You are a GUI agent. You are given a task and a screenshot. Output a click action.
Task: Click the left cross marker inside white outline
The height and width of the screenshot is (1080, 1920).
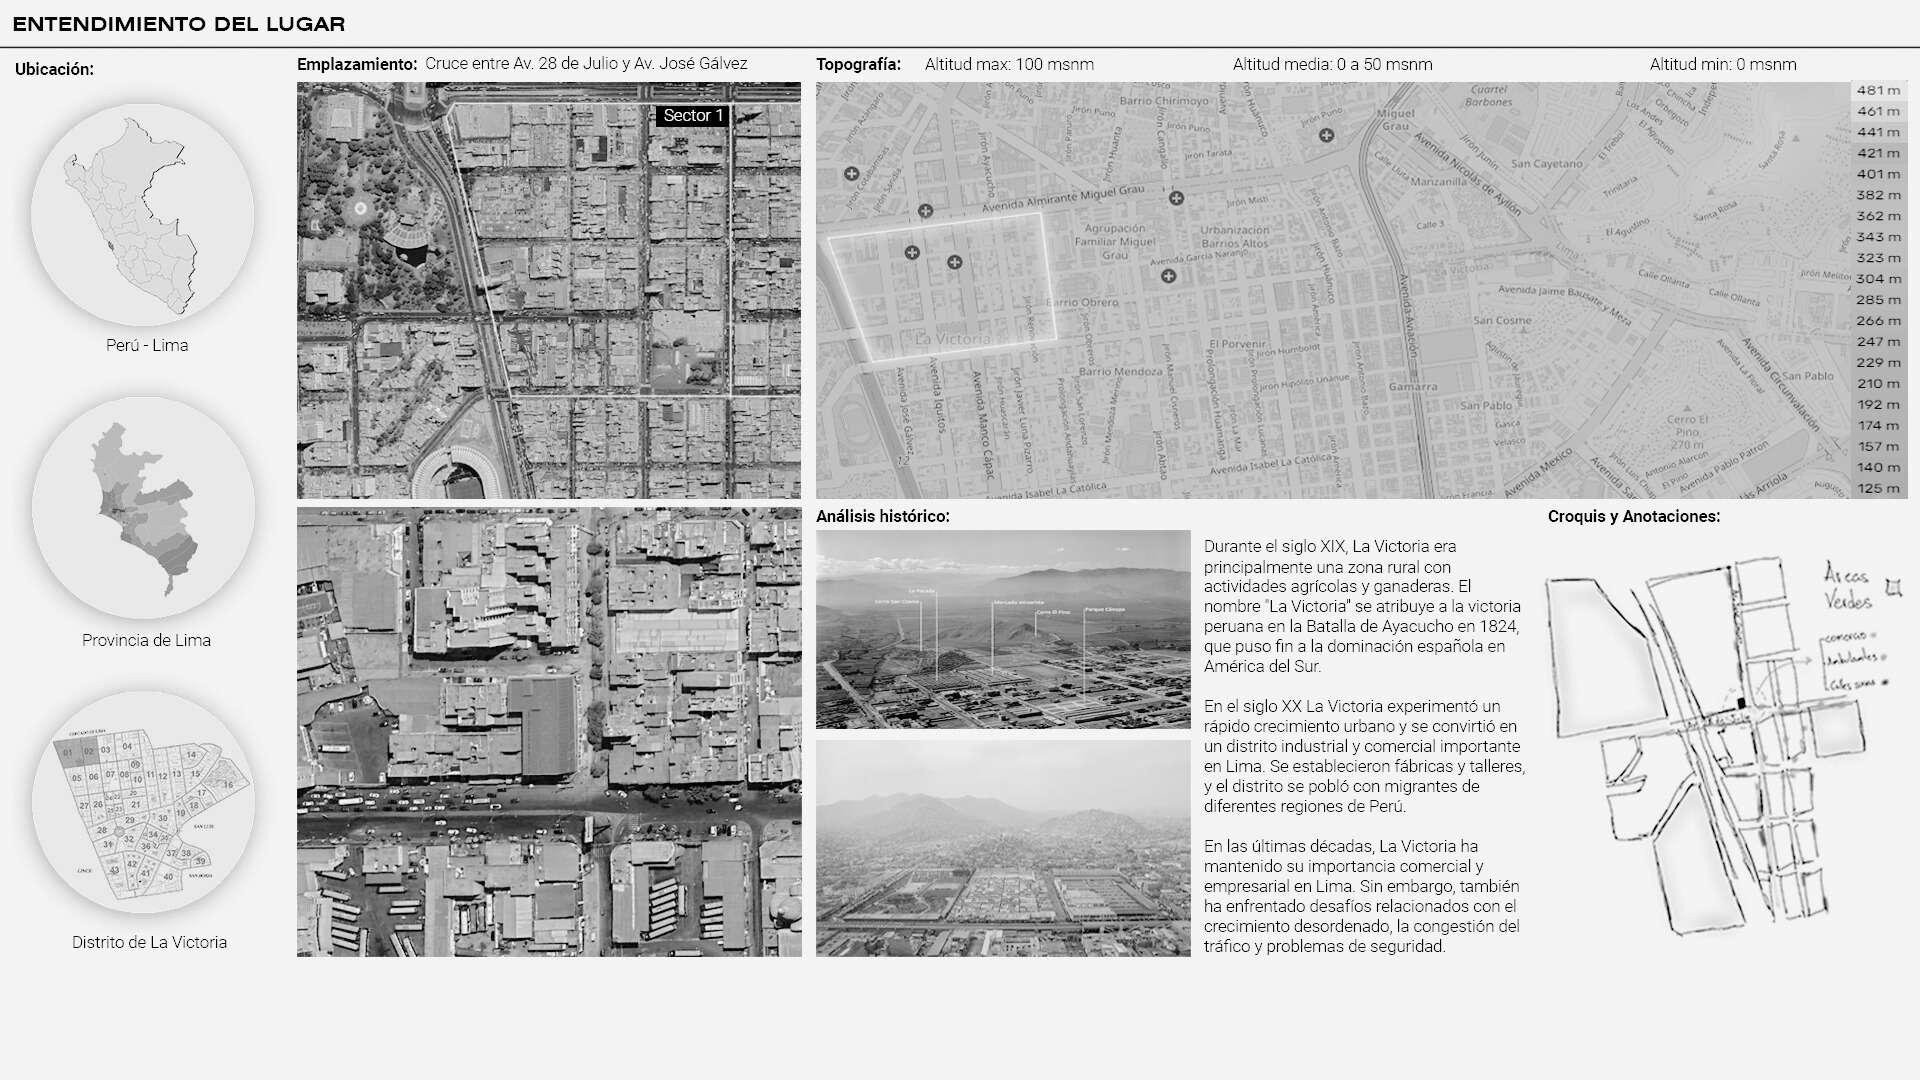(x=912, y=253)
